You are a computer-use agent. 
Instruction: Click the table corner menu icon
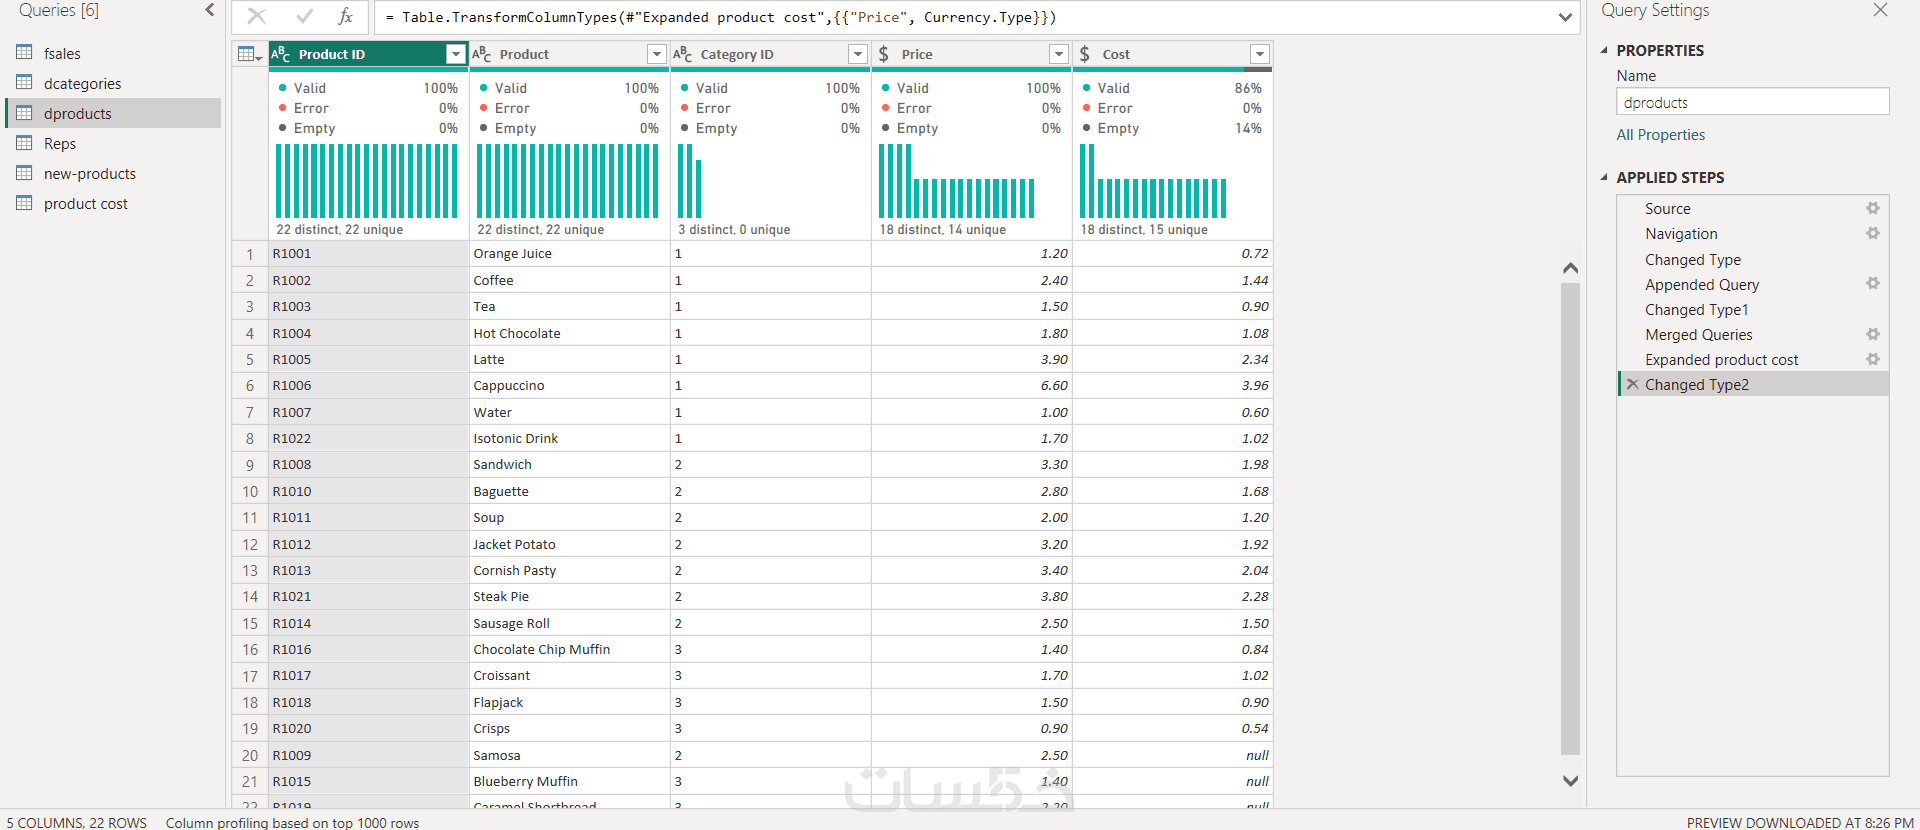[x=249, y=54]
